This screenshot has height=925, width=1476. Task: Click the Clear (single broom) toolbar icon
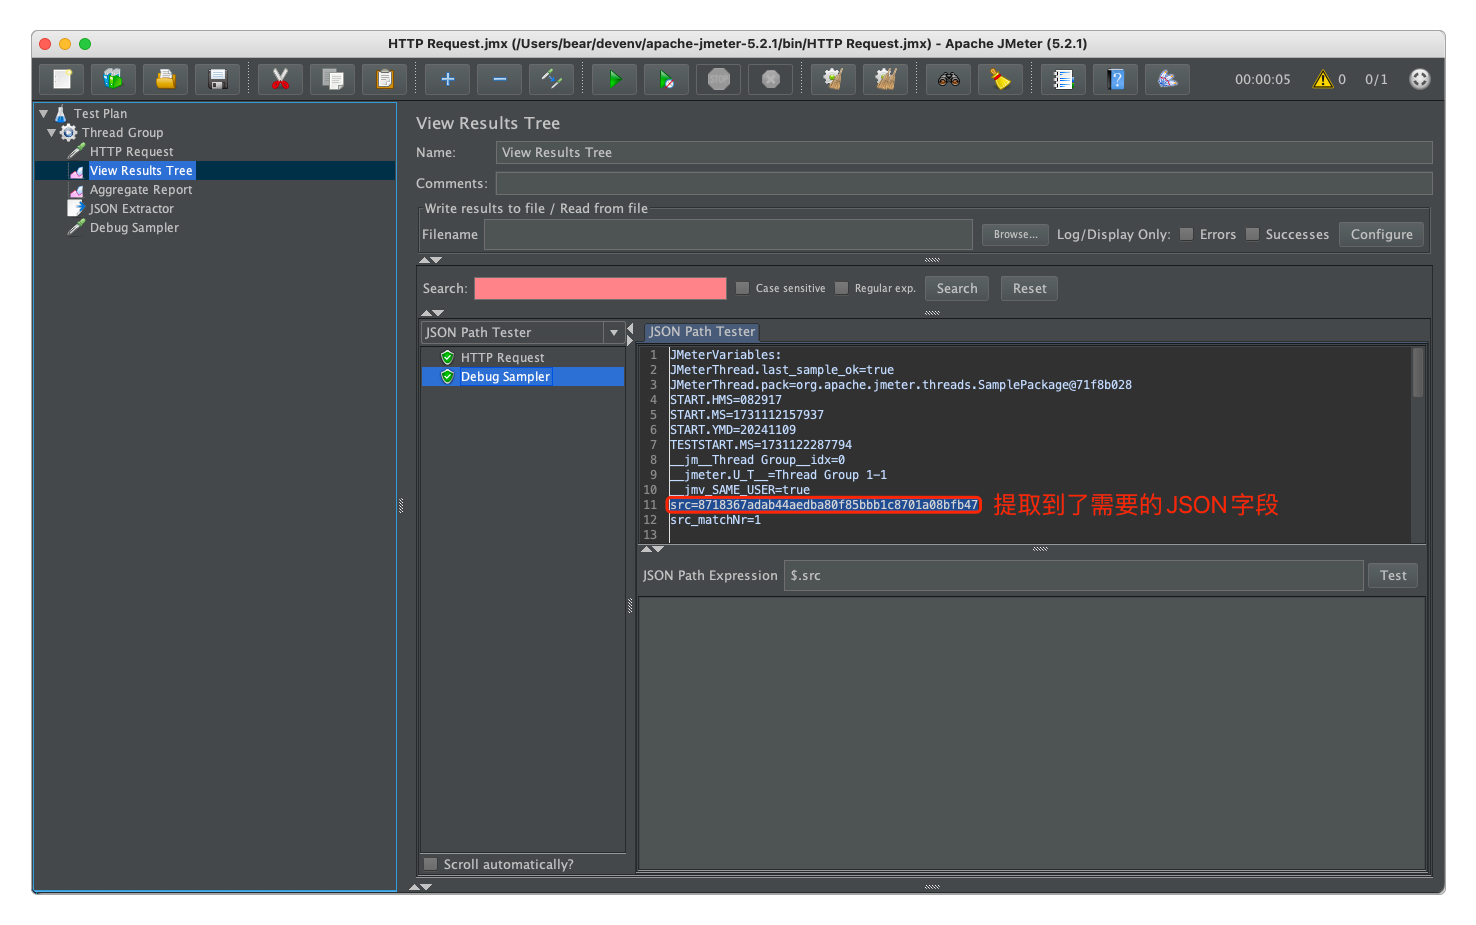pos(833,79)
